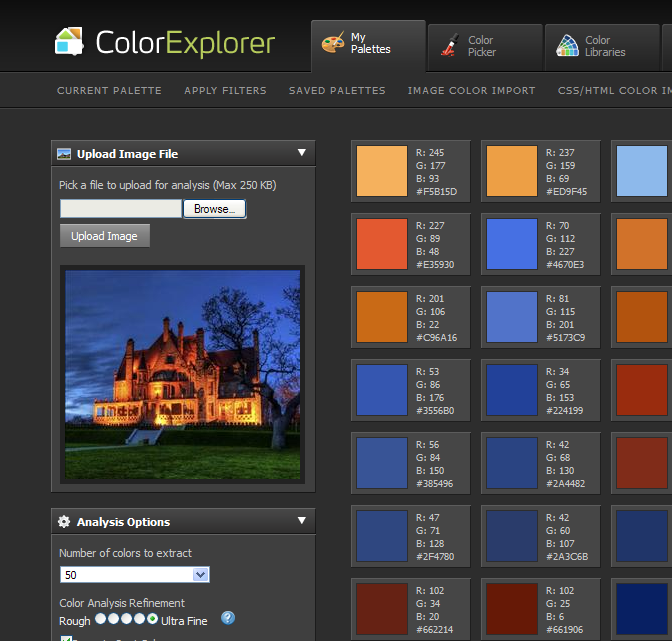
Task: Select the #224199 dark blue swatch
Action: tap(512, 390)
